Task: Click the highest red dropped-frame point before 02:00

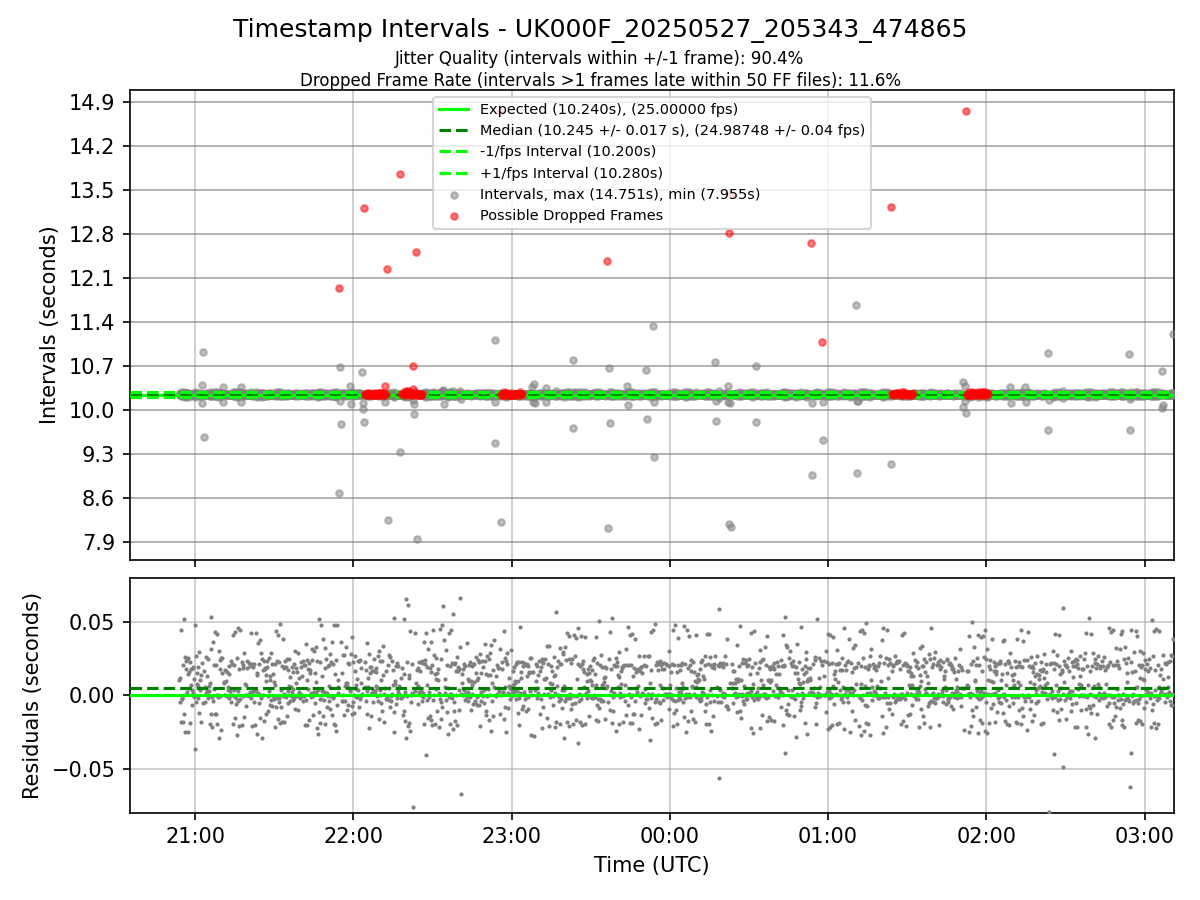Action: 966,111
